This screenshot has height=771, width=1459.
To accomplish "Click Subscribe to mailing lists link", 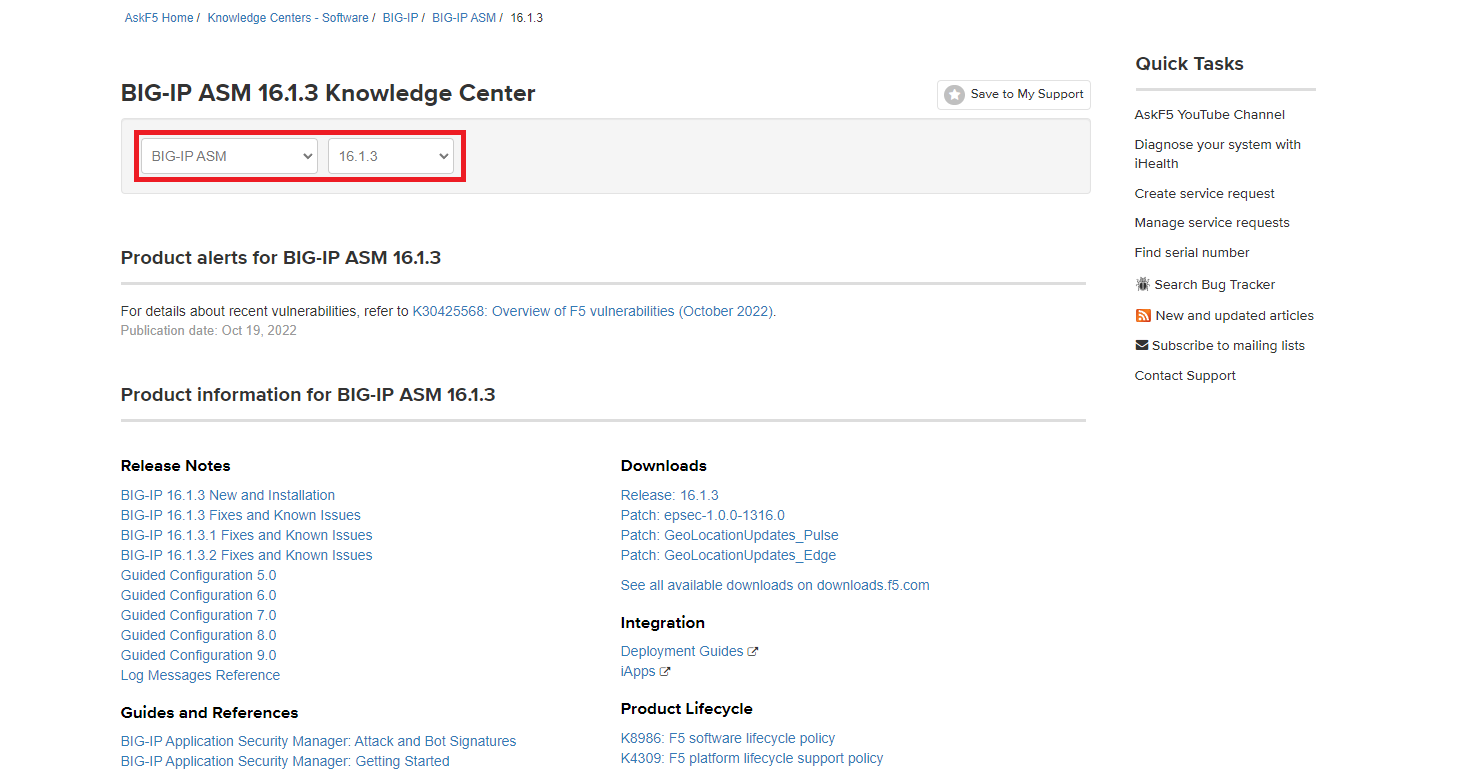I will (x=1228, y=345).
